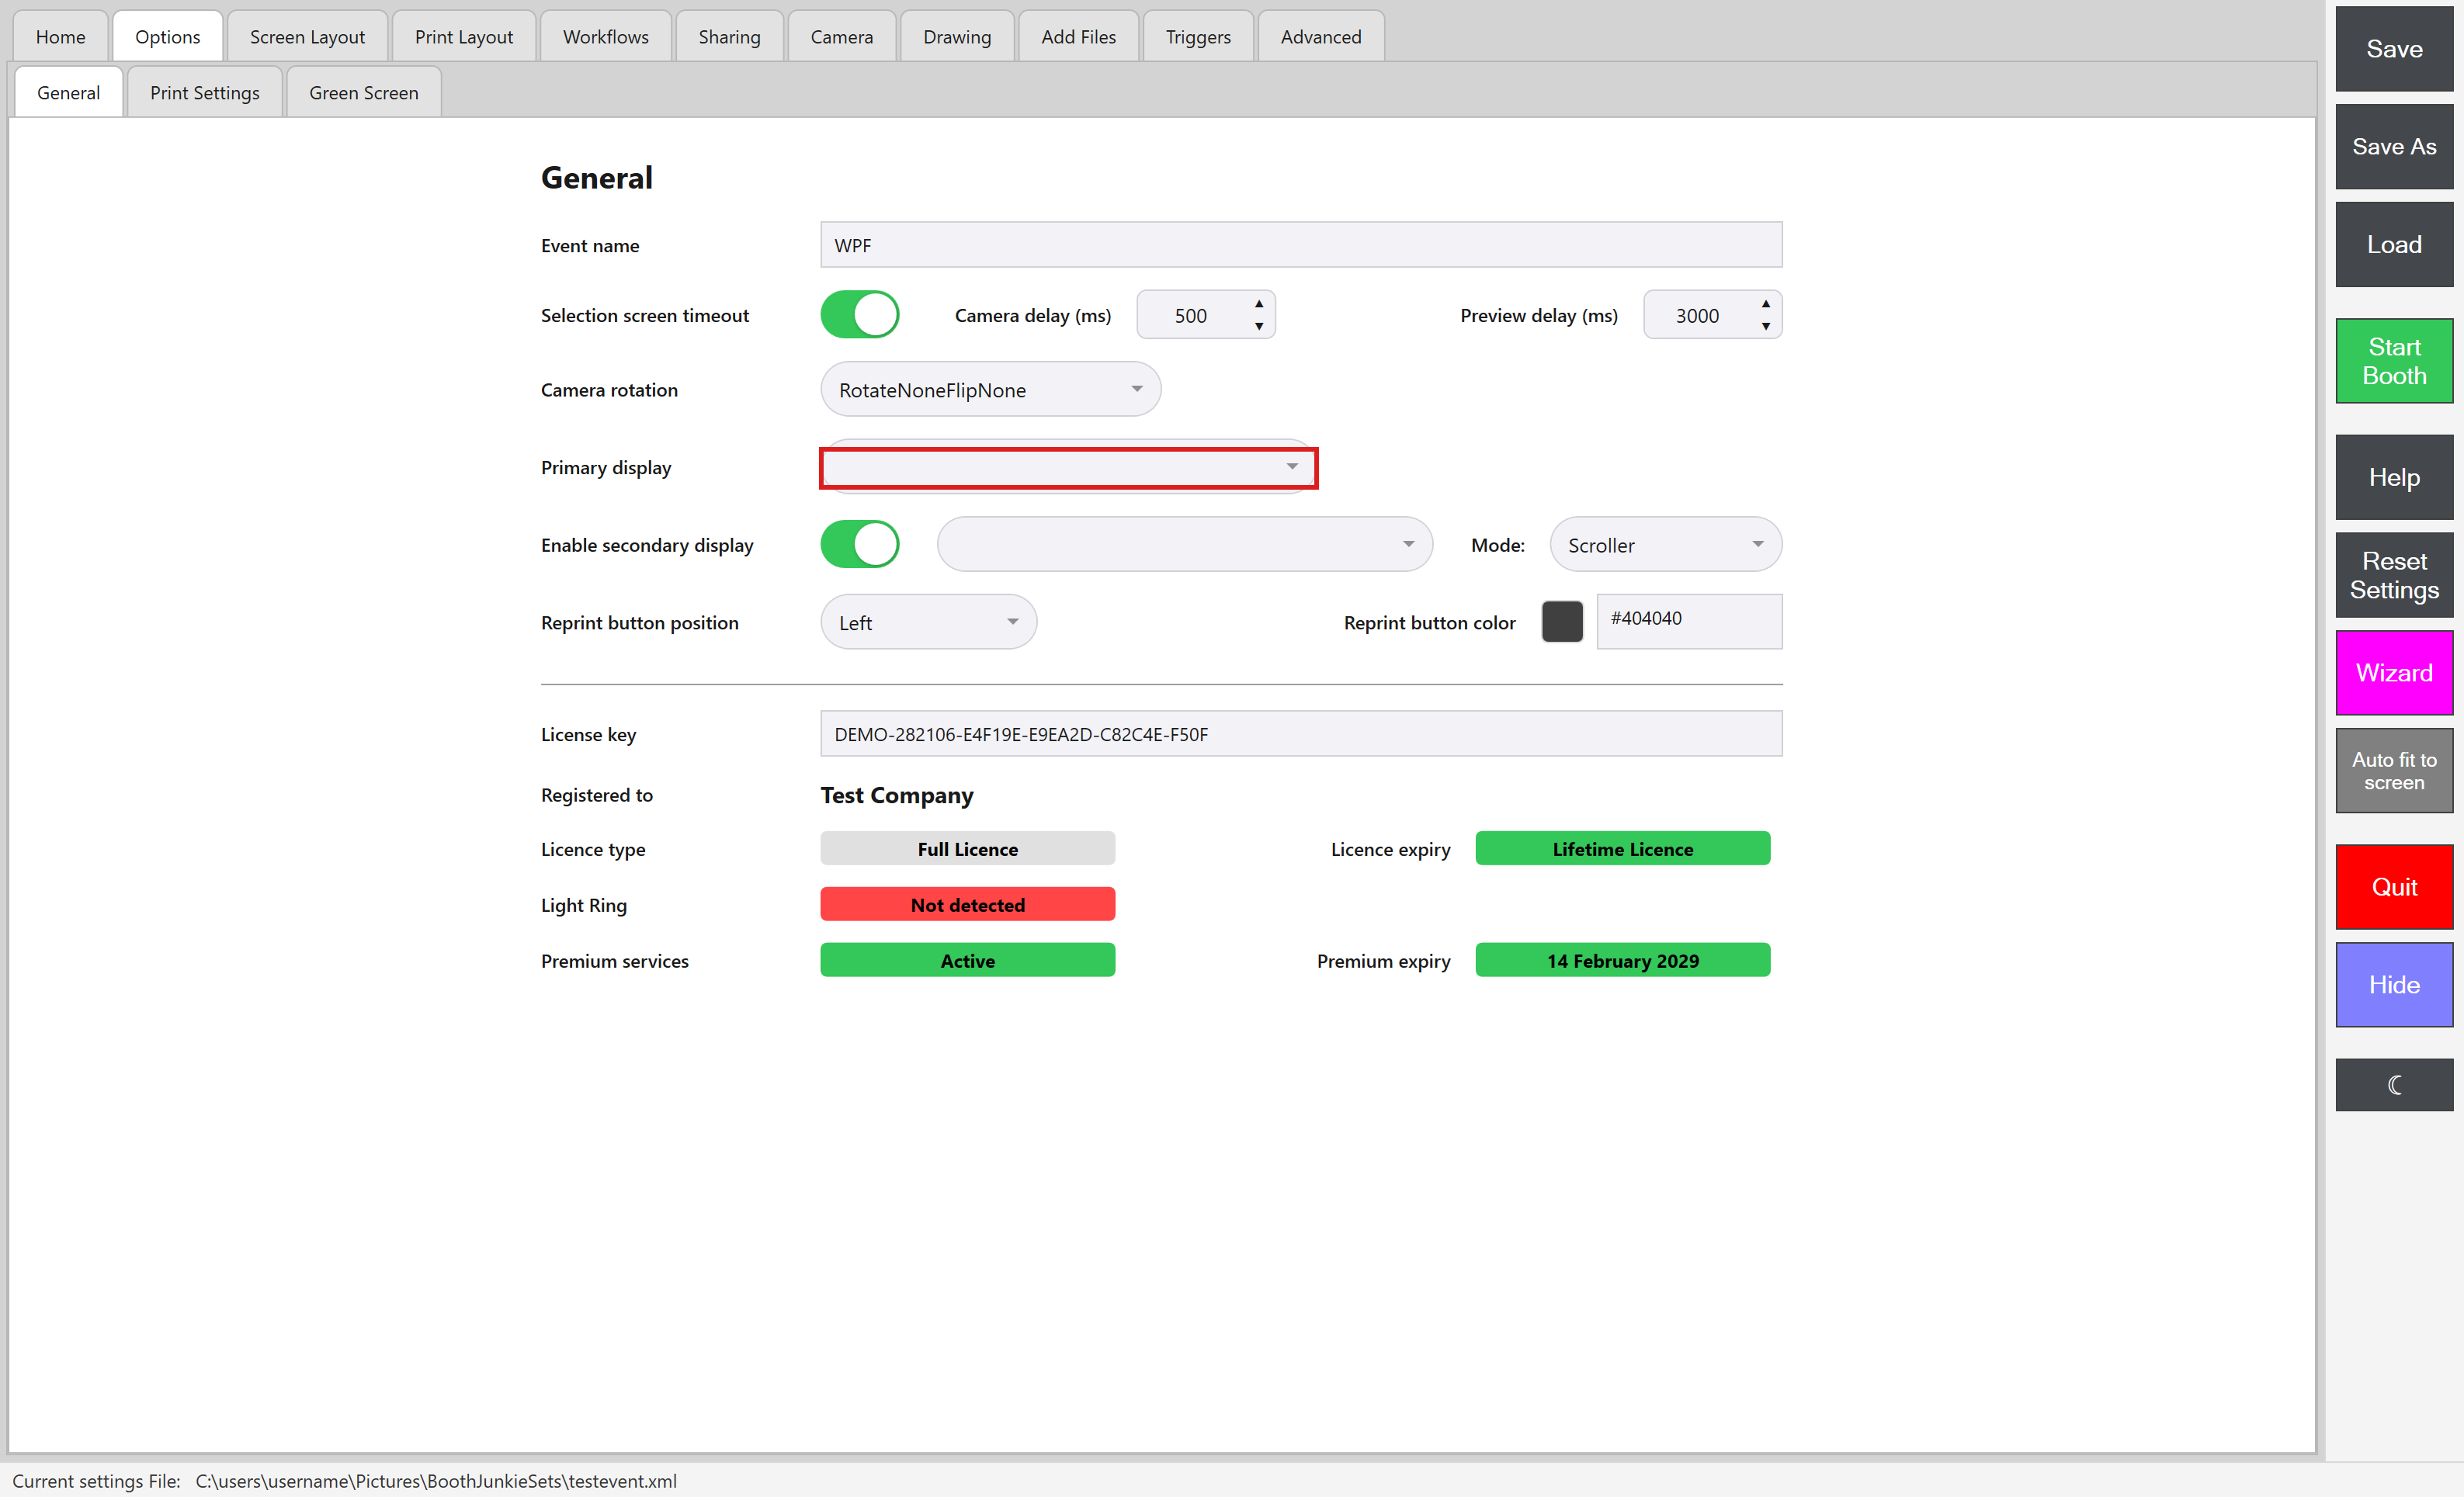This screenshot has width=2464, height=1497.
Task: Open the Drawing tab
Action: click(x=956, y=37)
